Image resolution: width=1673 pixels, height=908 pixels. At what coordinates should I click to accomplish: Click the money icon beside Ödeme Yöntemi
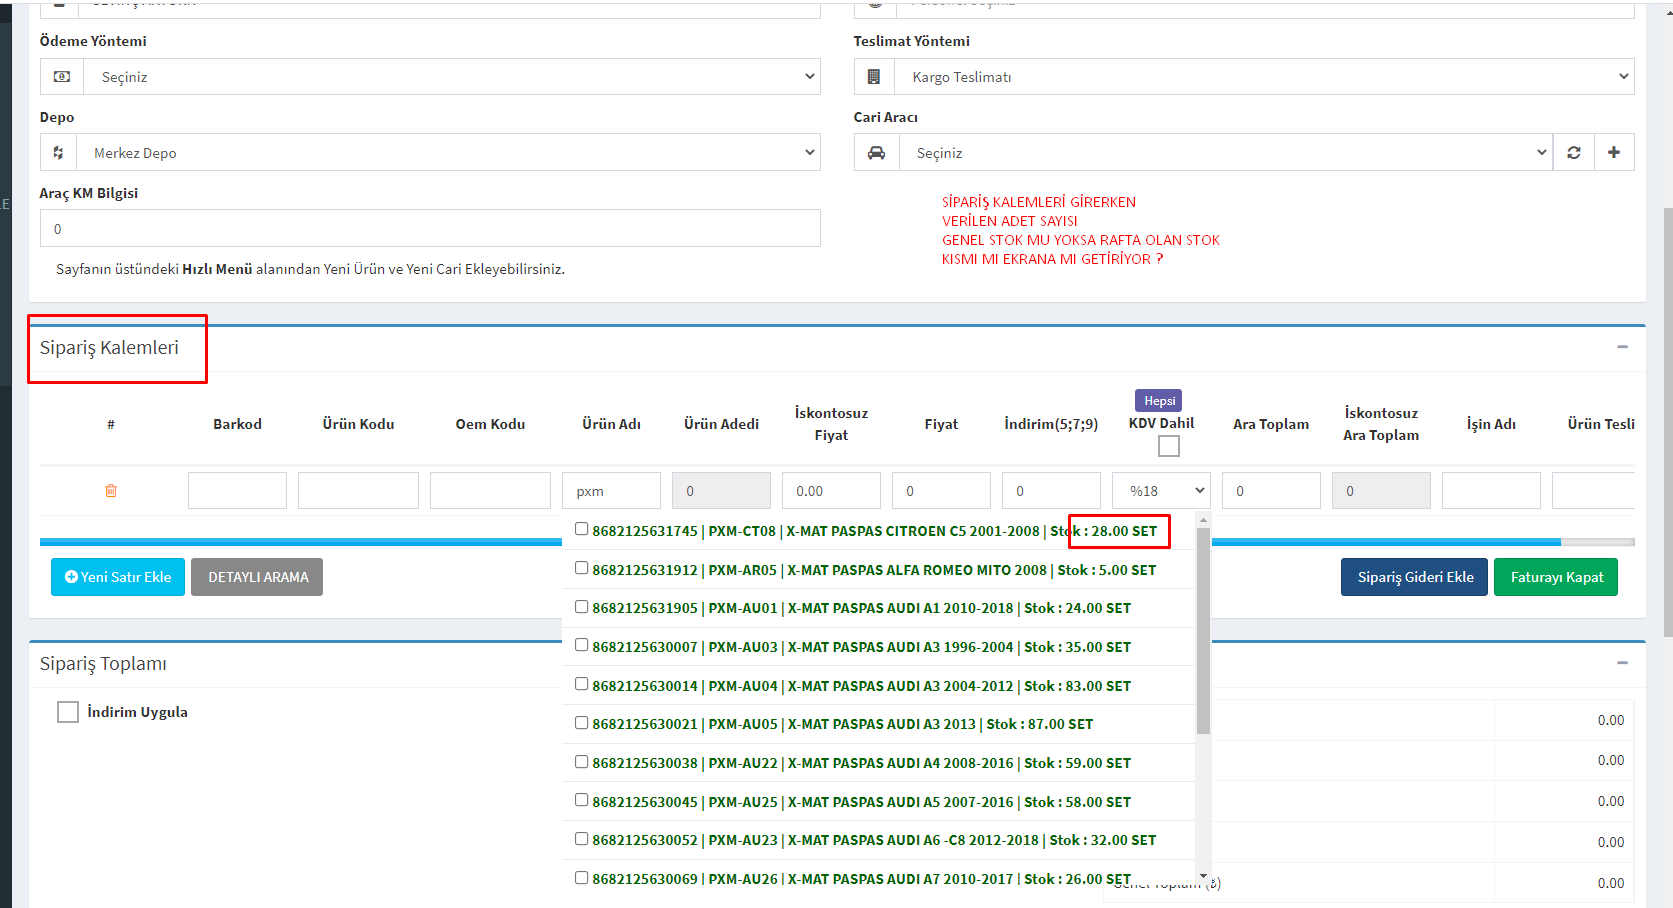pos(62,77)
